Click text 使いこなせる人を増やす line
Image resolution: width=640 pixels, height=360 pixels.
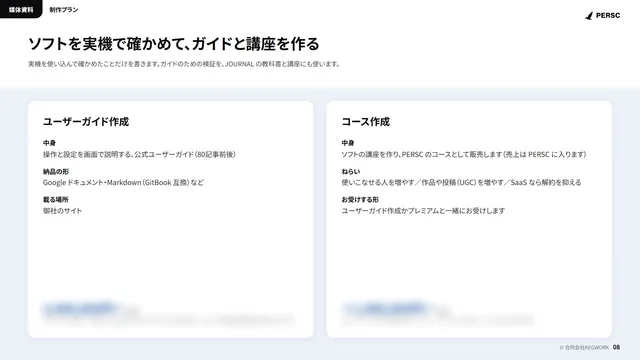[461, 182]
